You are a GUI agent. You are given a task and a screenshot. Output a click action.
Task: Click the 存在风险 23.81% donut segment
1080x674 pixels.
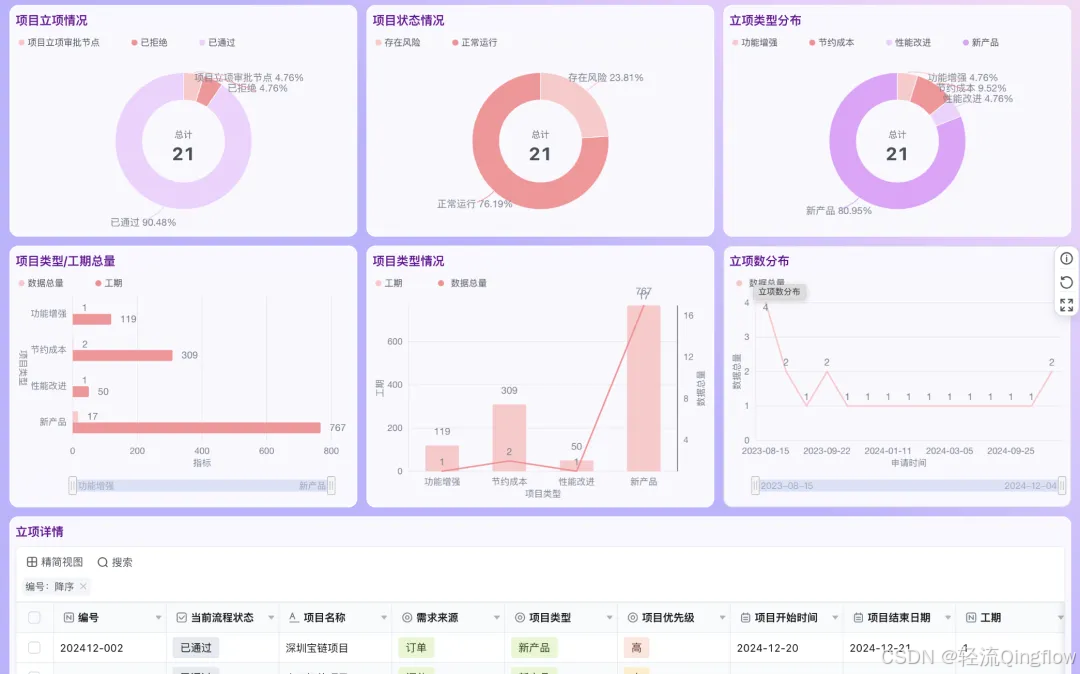click(582, 103)
